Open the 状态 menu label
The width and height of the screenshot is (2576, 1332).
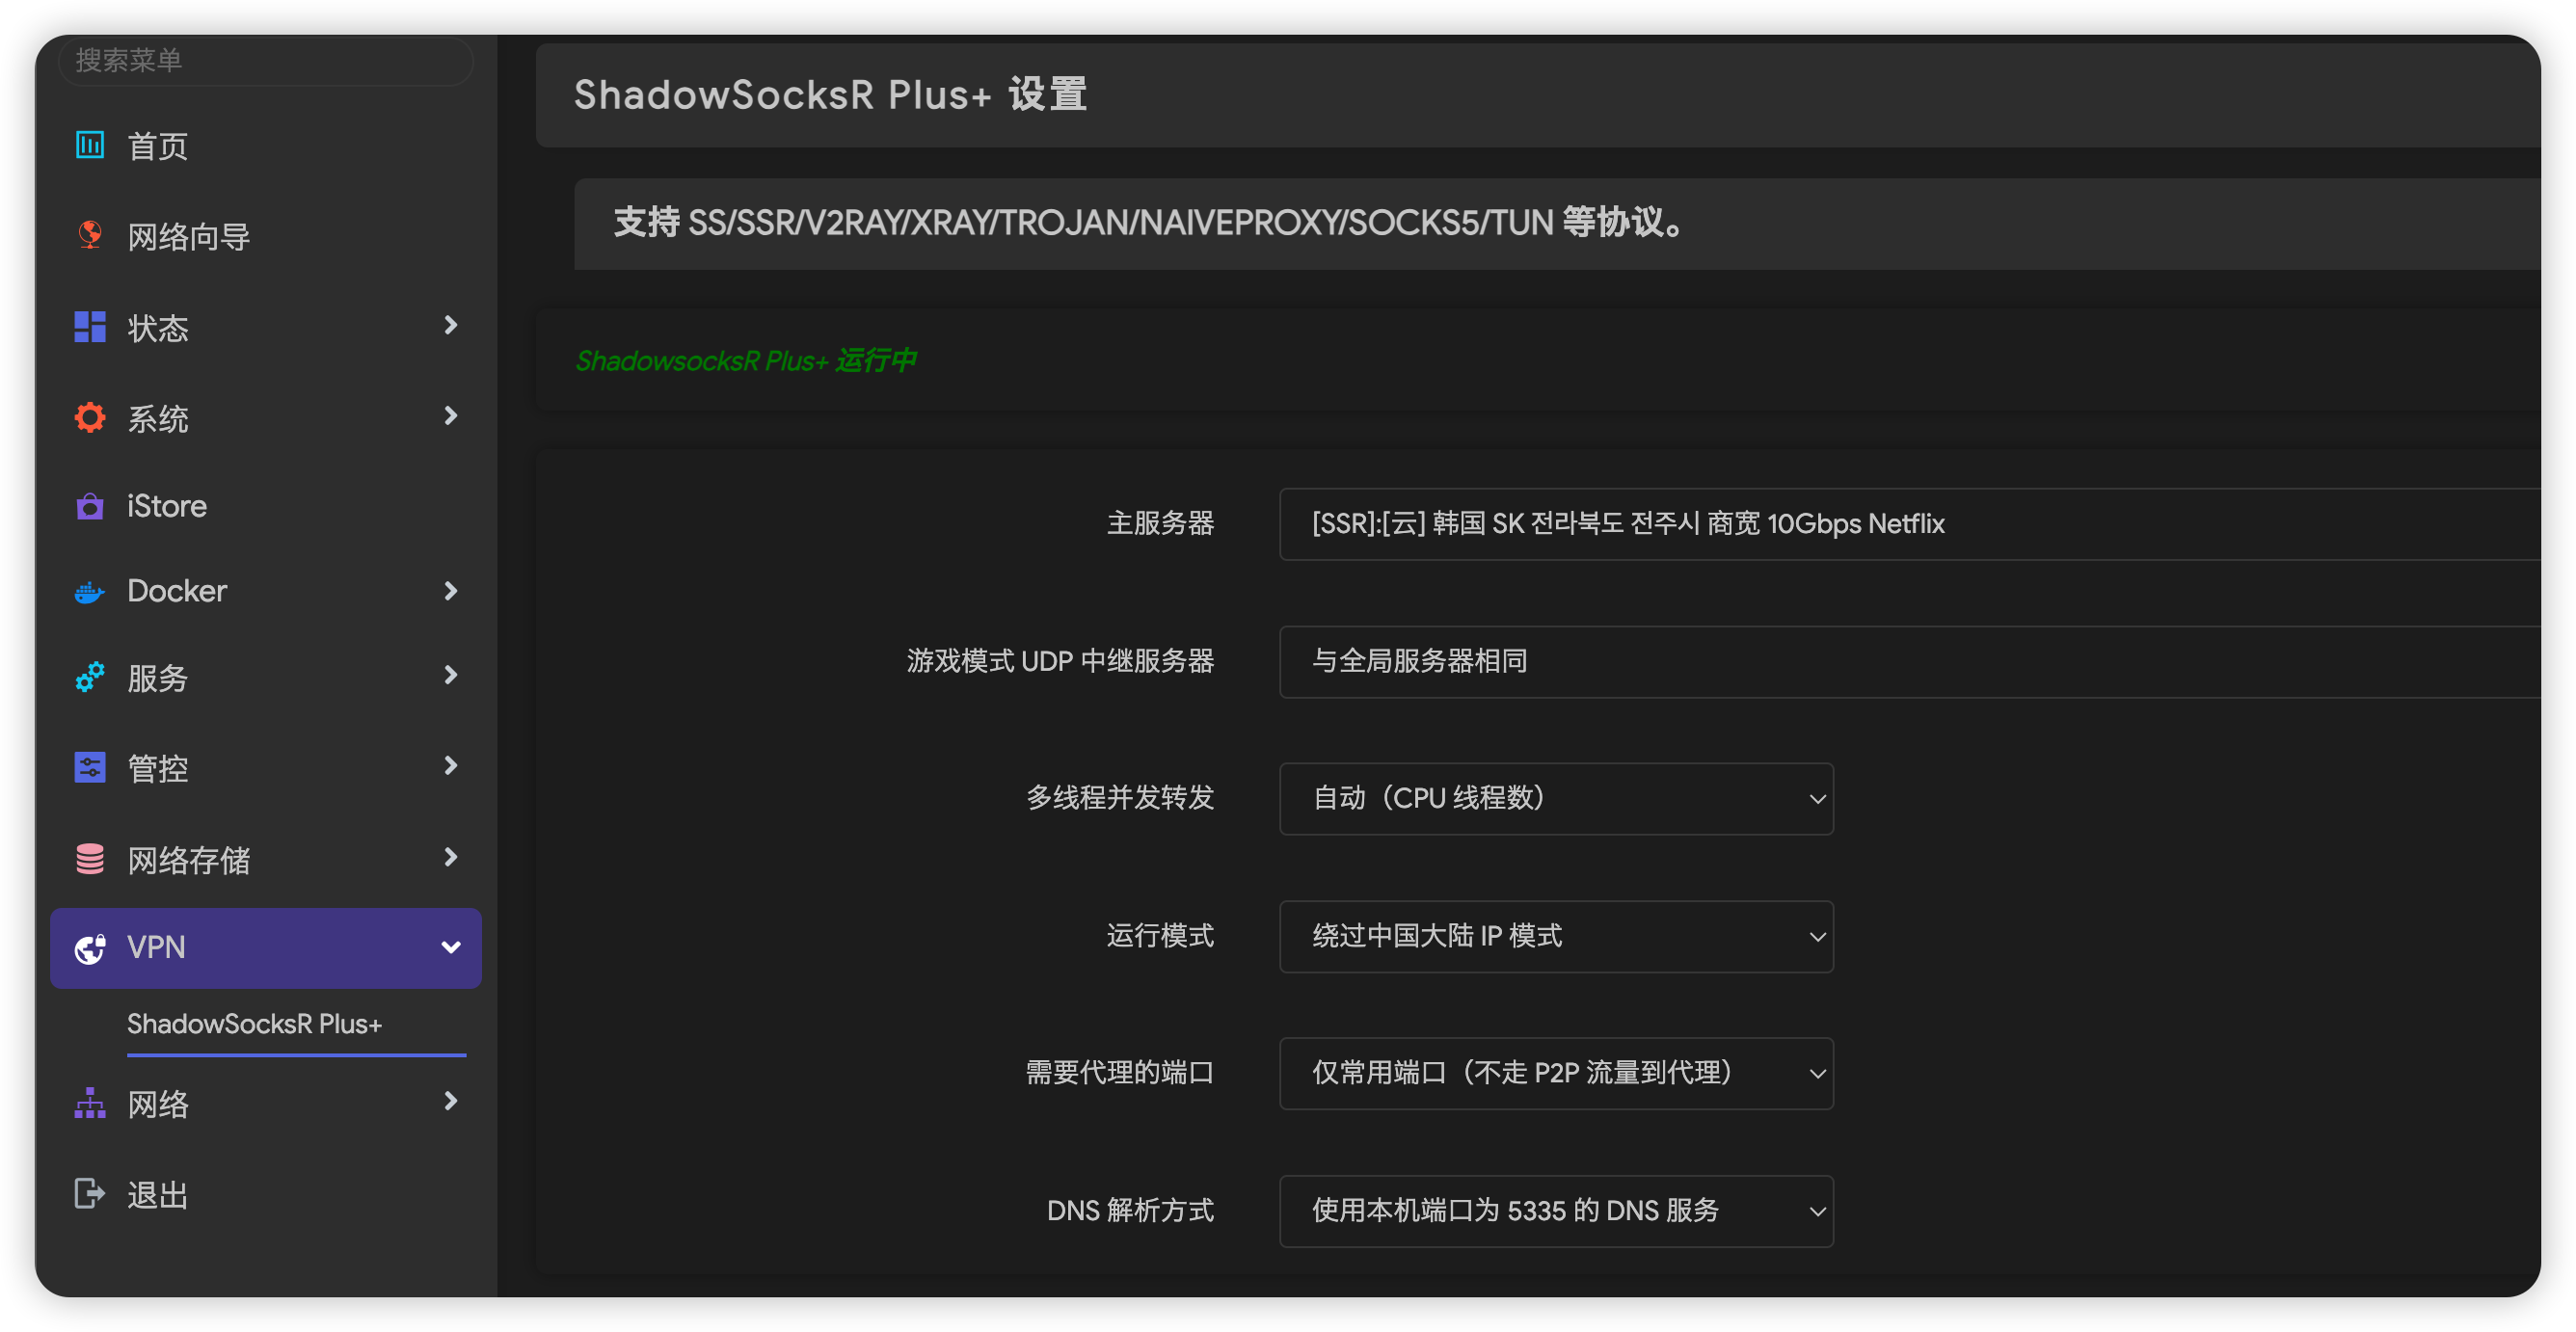[158, 328]
